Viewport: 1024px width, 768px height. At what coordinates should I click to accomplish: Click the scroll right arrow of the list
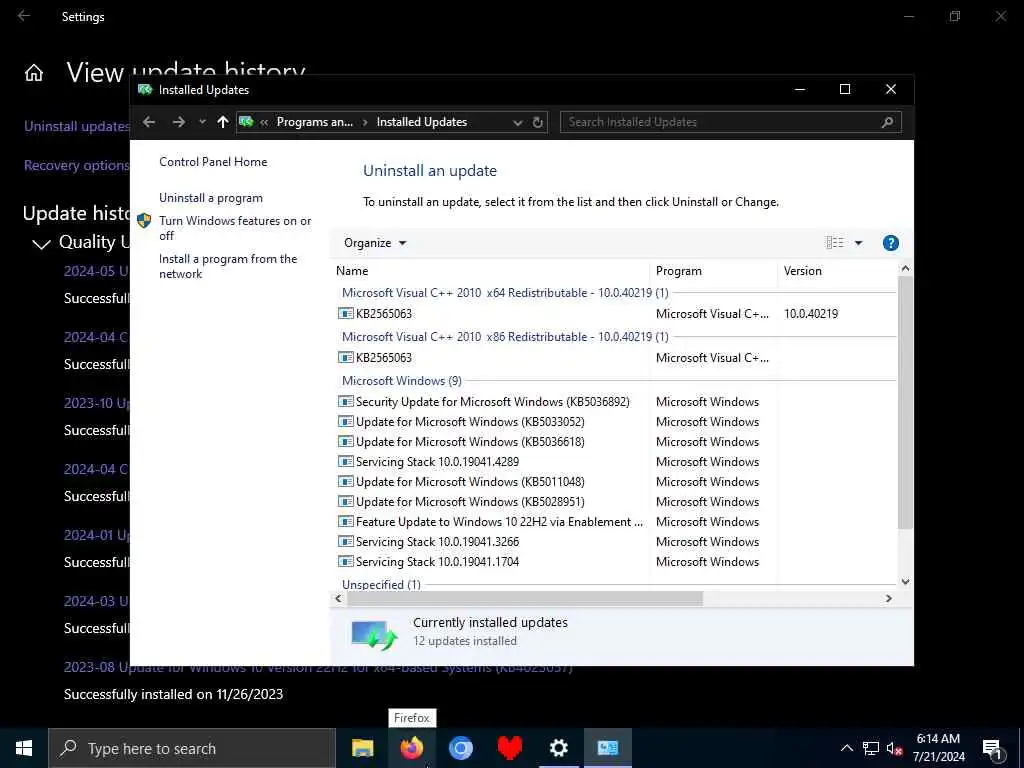889,599
